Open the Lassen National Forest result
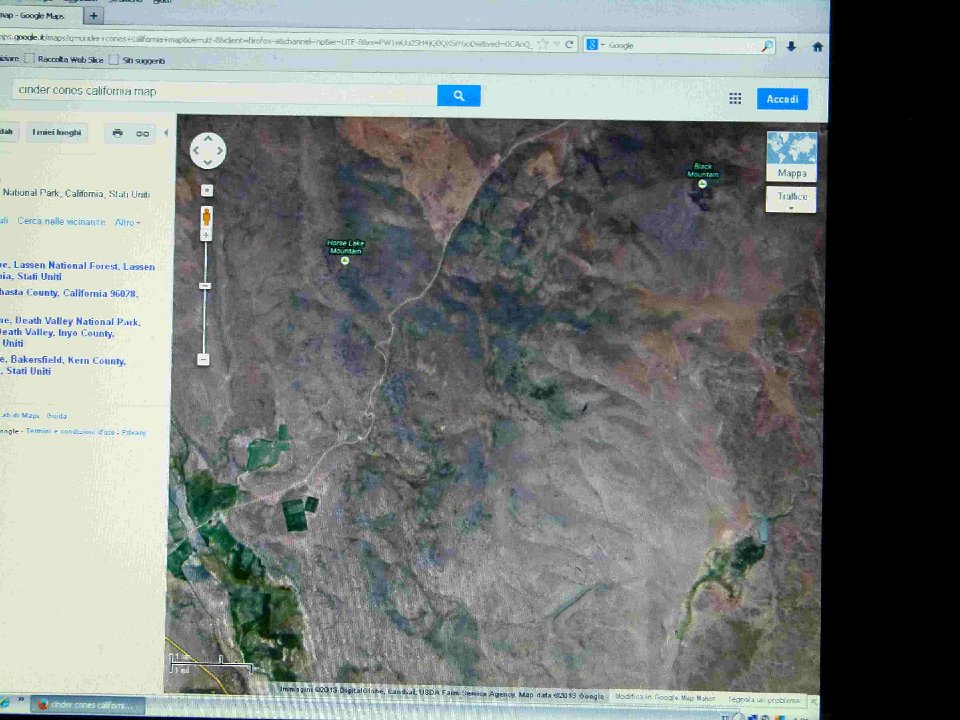 click(77, 271)
